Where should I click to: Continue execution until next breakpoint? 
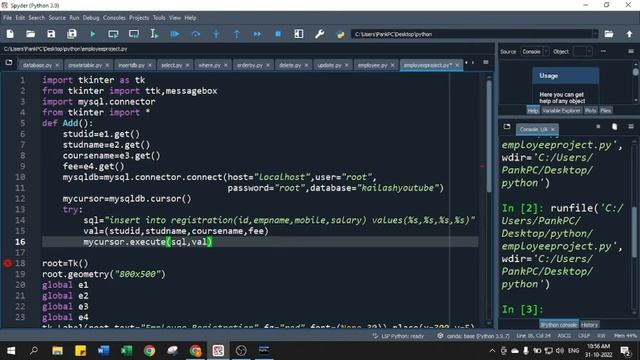pyautogui.click(x=257, y=34)
